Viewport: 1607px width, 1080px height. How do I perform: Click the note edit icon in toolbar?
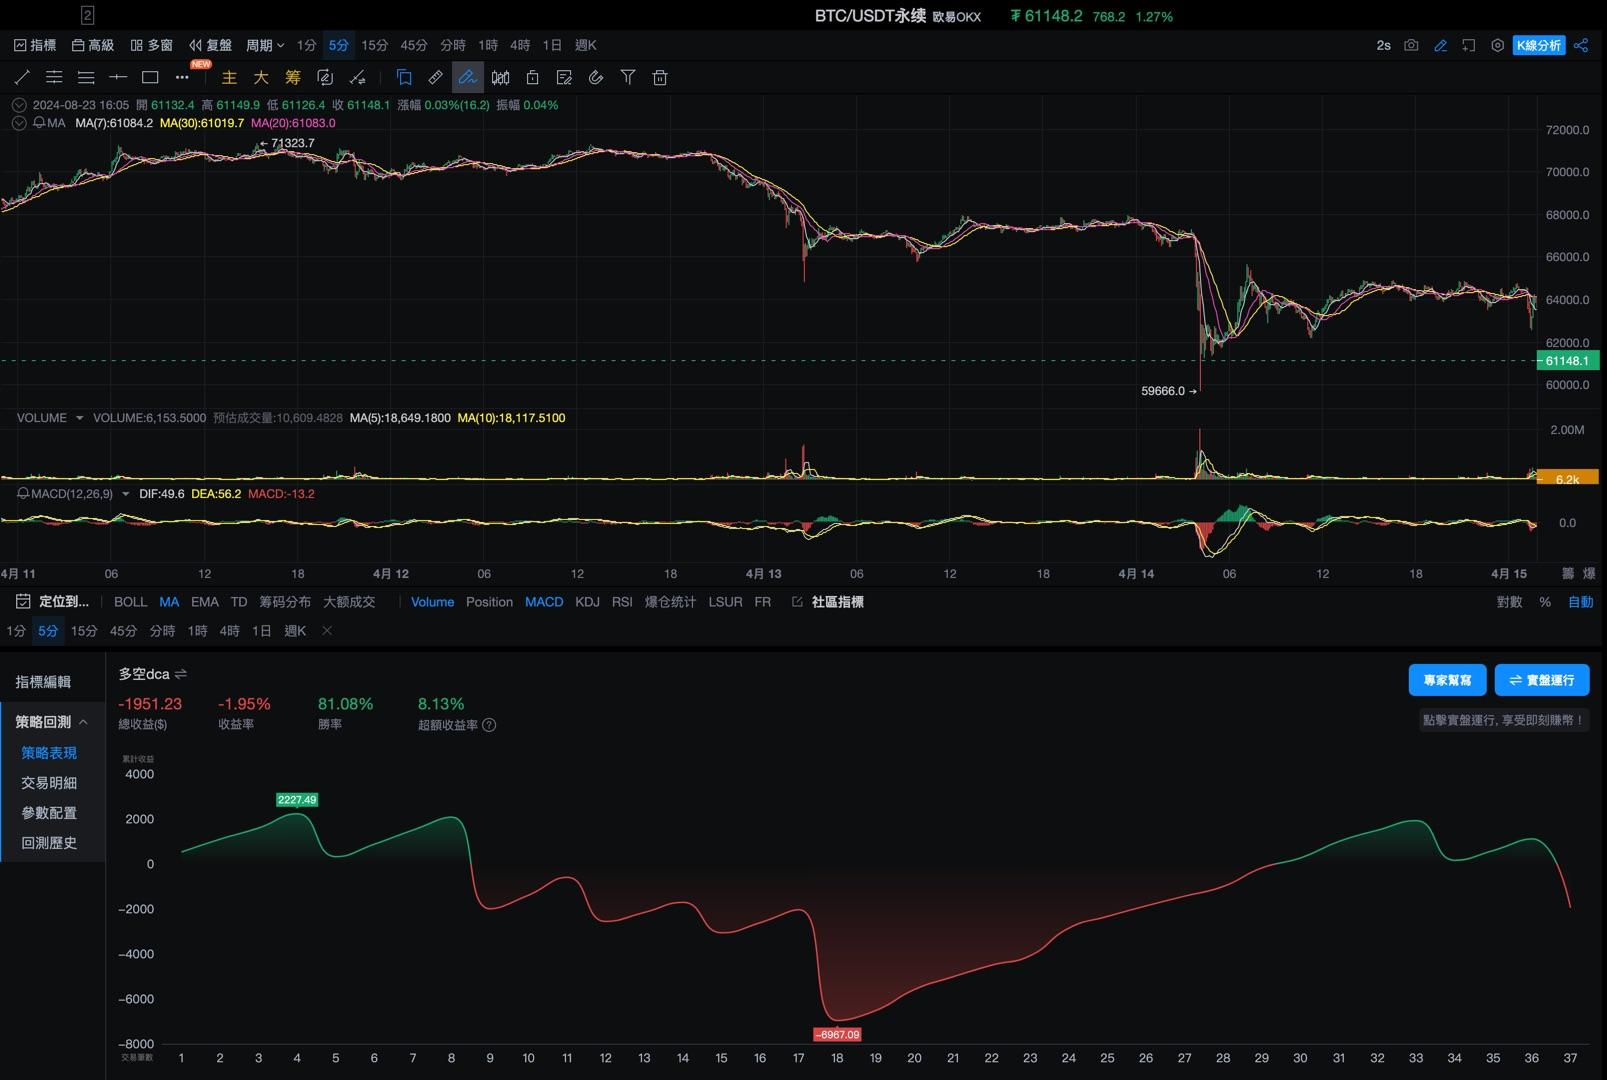point(564,77)
